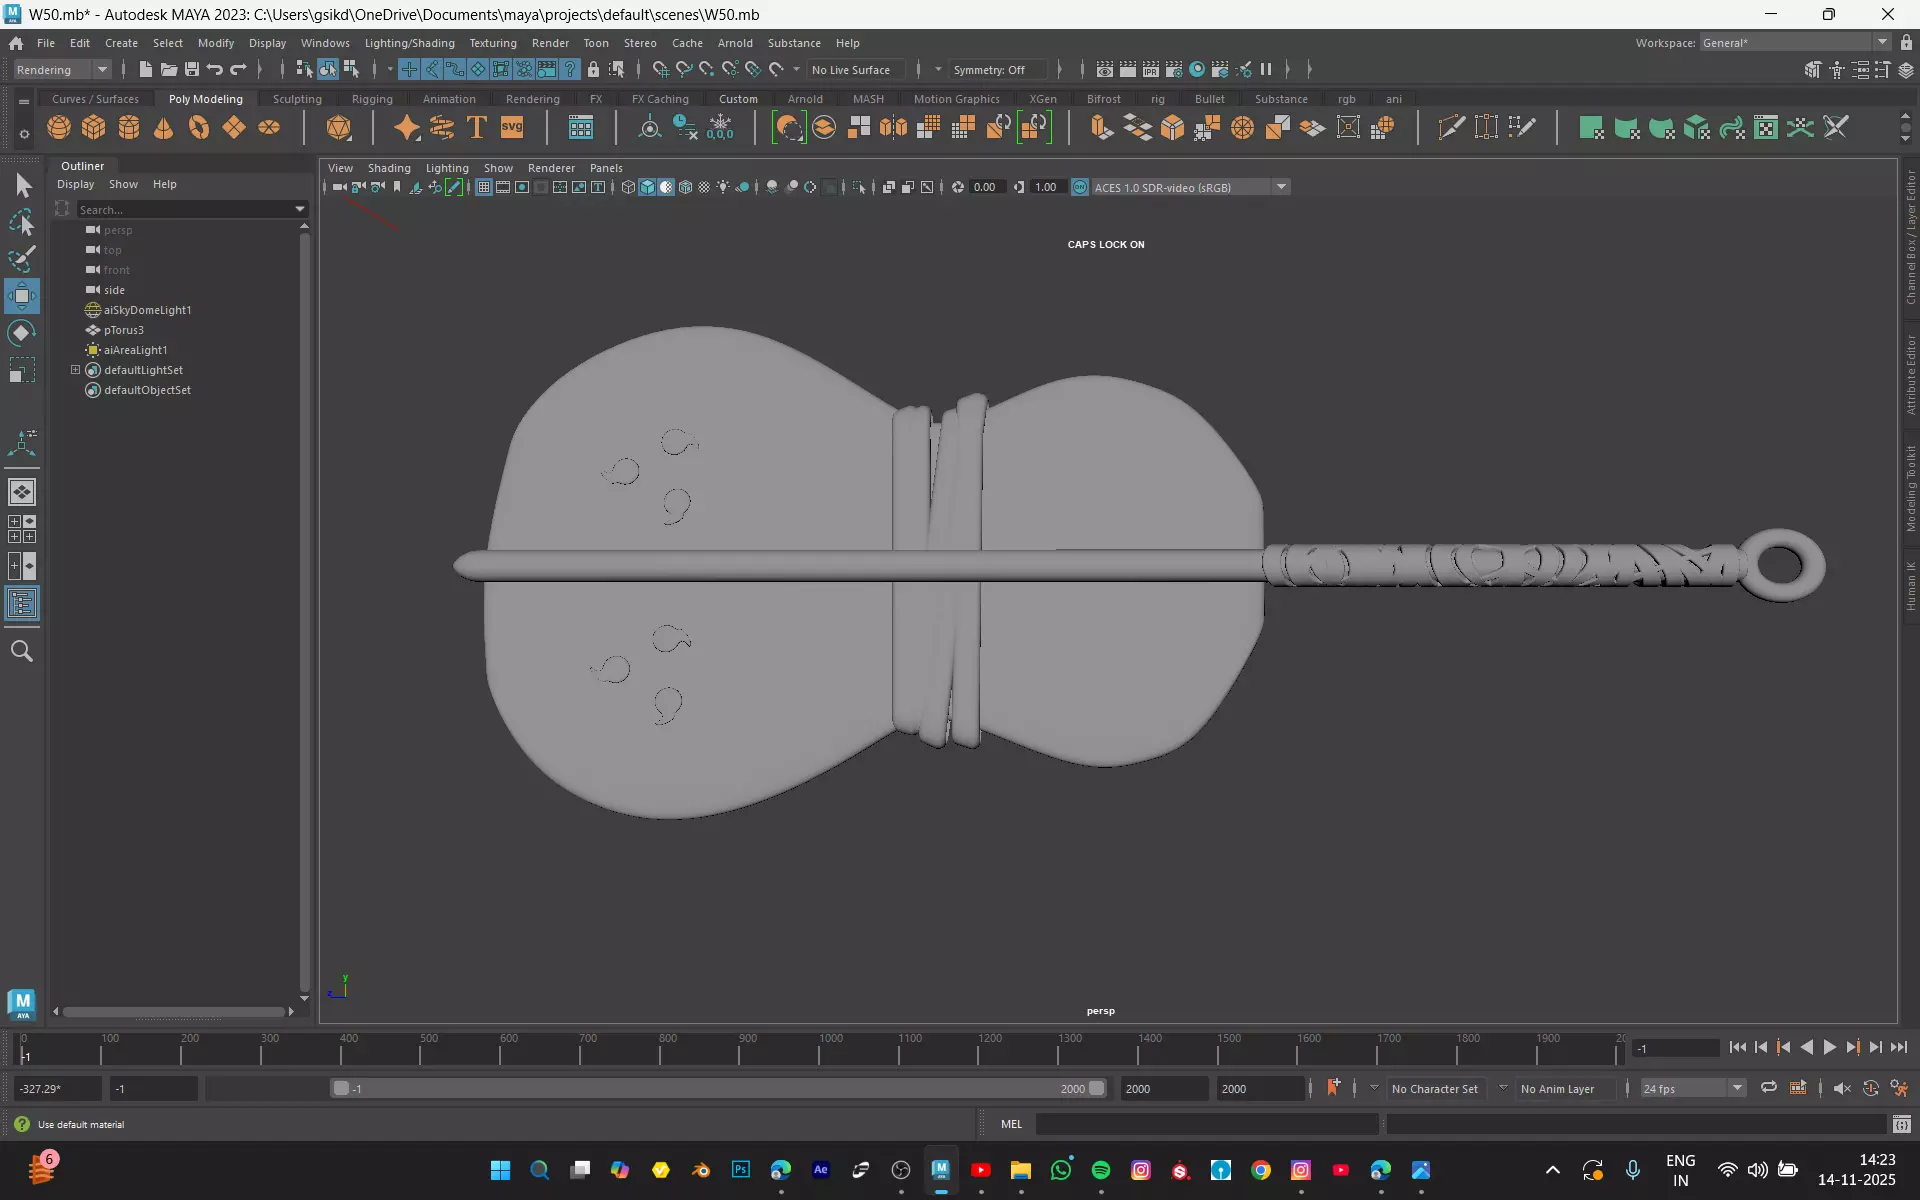
Task: Open the ACES color transform dropdown
Action: [x=1281, y=187]
